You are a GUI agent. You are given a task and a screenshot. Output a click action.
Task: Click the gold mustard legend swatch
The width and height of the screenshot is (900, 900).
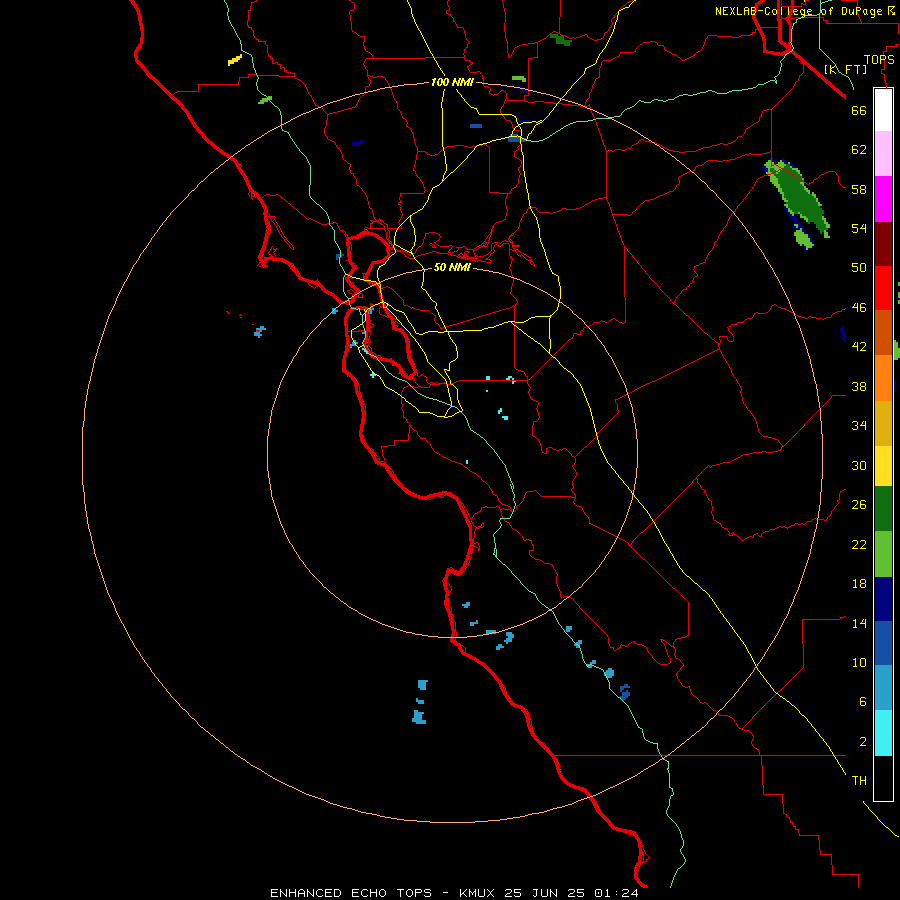(883, 424)
